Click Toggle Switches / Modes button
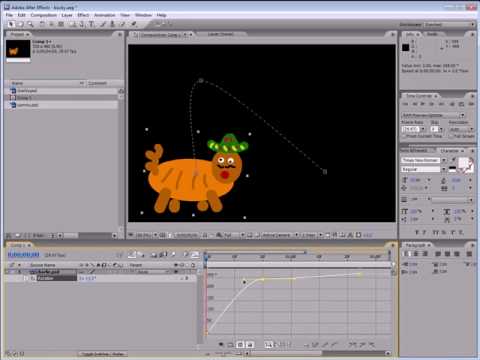The width and height of the screenshot is (480, 360). (104, 354)
